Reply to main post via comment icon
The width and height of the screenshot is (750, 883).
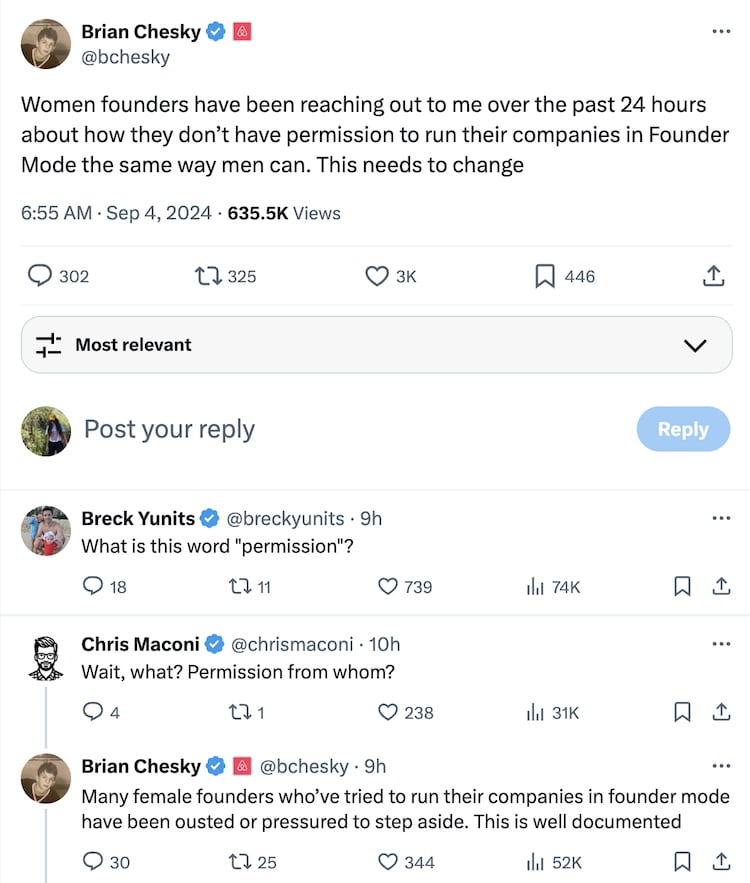coord(41,276)
